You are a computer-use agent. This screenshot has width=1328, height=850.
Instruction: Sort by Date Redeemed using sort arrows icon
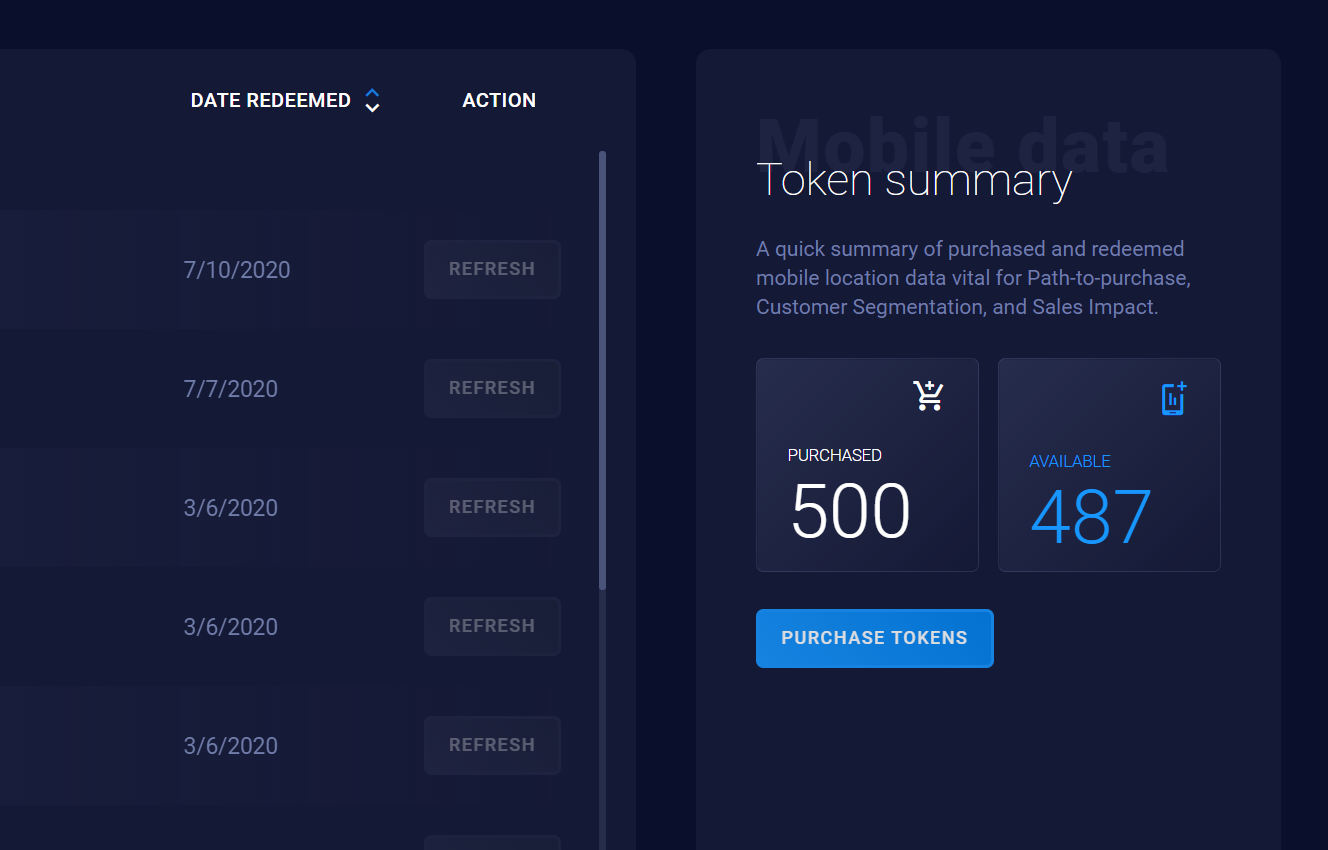pos(372,100)
